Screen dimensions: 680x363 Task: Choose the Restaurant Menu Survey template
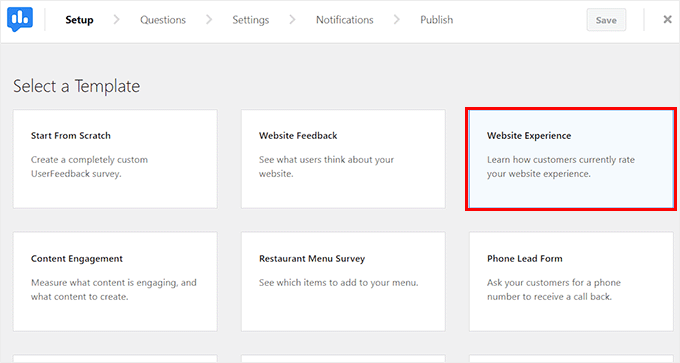pyautogui.click(x=343, y=281)
